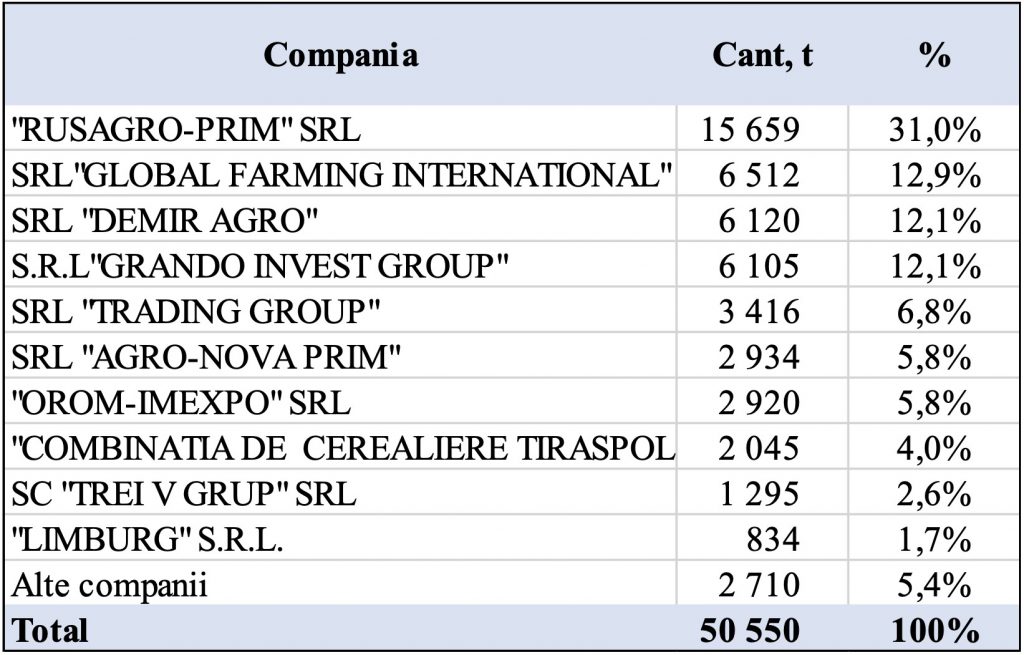Click the Compania column header
The width and height of the screenshot is (1024, 655).
340,56
